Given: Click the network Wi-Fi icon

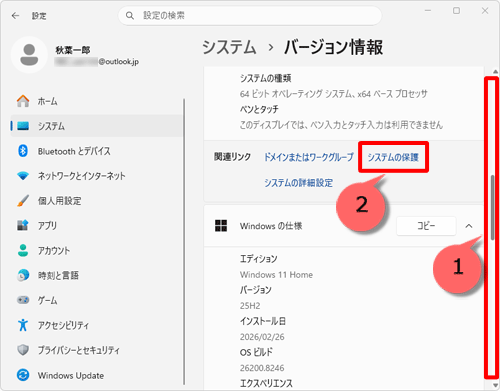Looking at the screenshot, I should 23,176.
